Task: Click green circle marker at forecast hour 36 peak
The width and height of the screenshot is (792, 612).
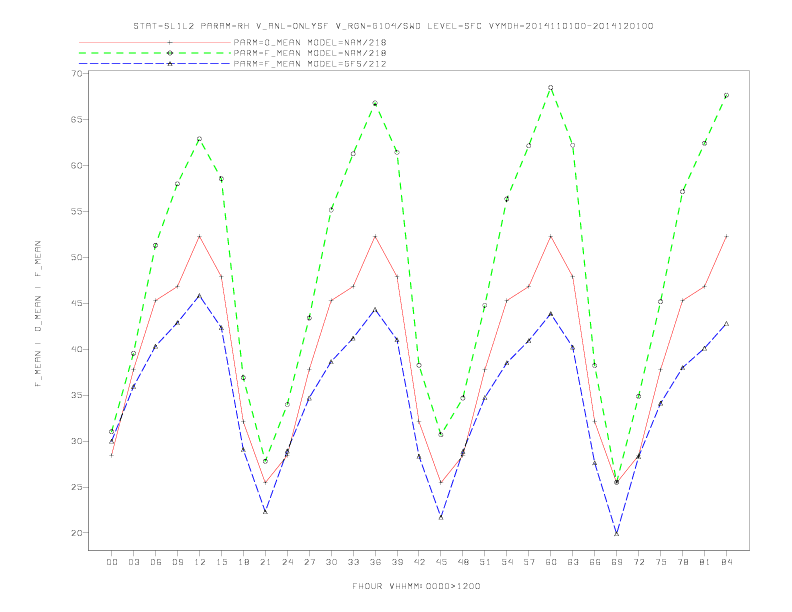Action: coord(375,103)
